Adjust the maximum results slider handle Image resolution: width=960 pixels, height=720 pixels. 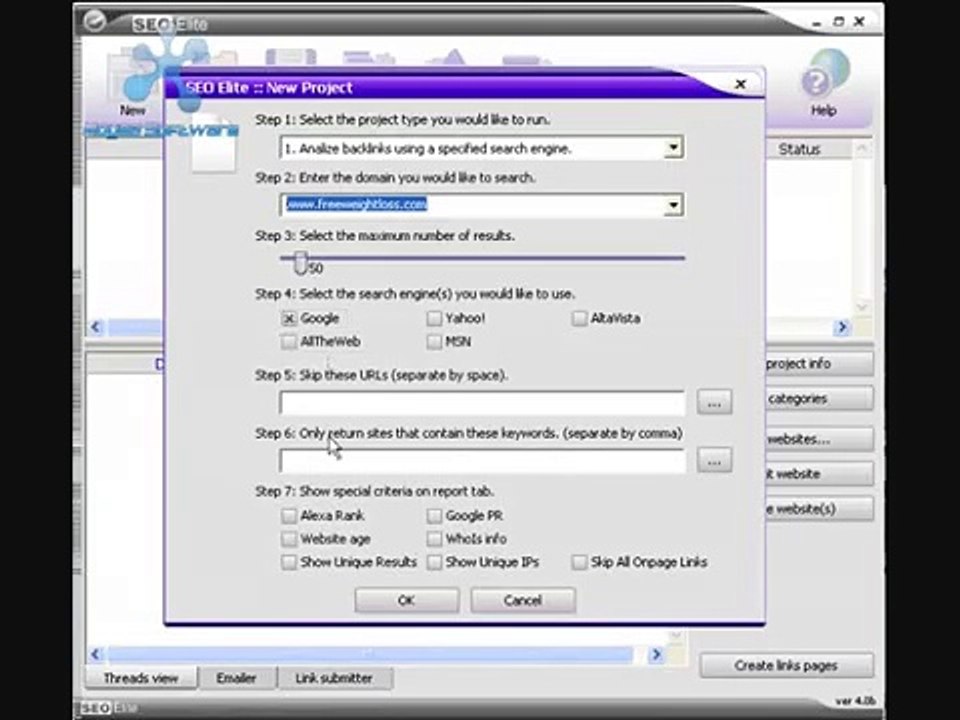(x=300, y=262)
